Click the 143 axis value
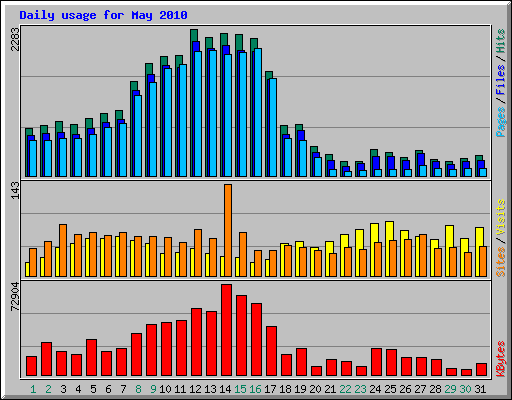 [15, 191]
